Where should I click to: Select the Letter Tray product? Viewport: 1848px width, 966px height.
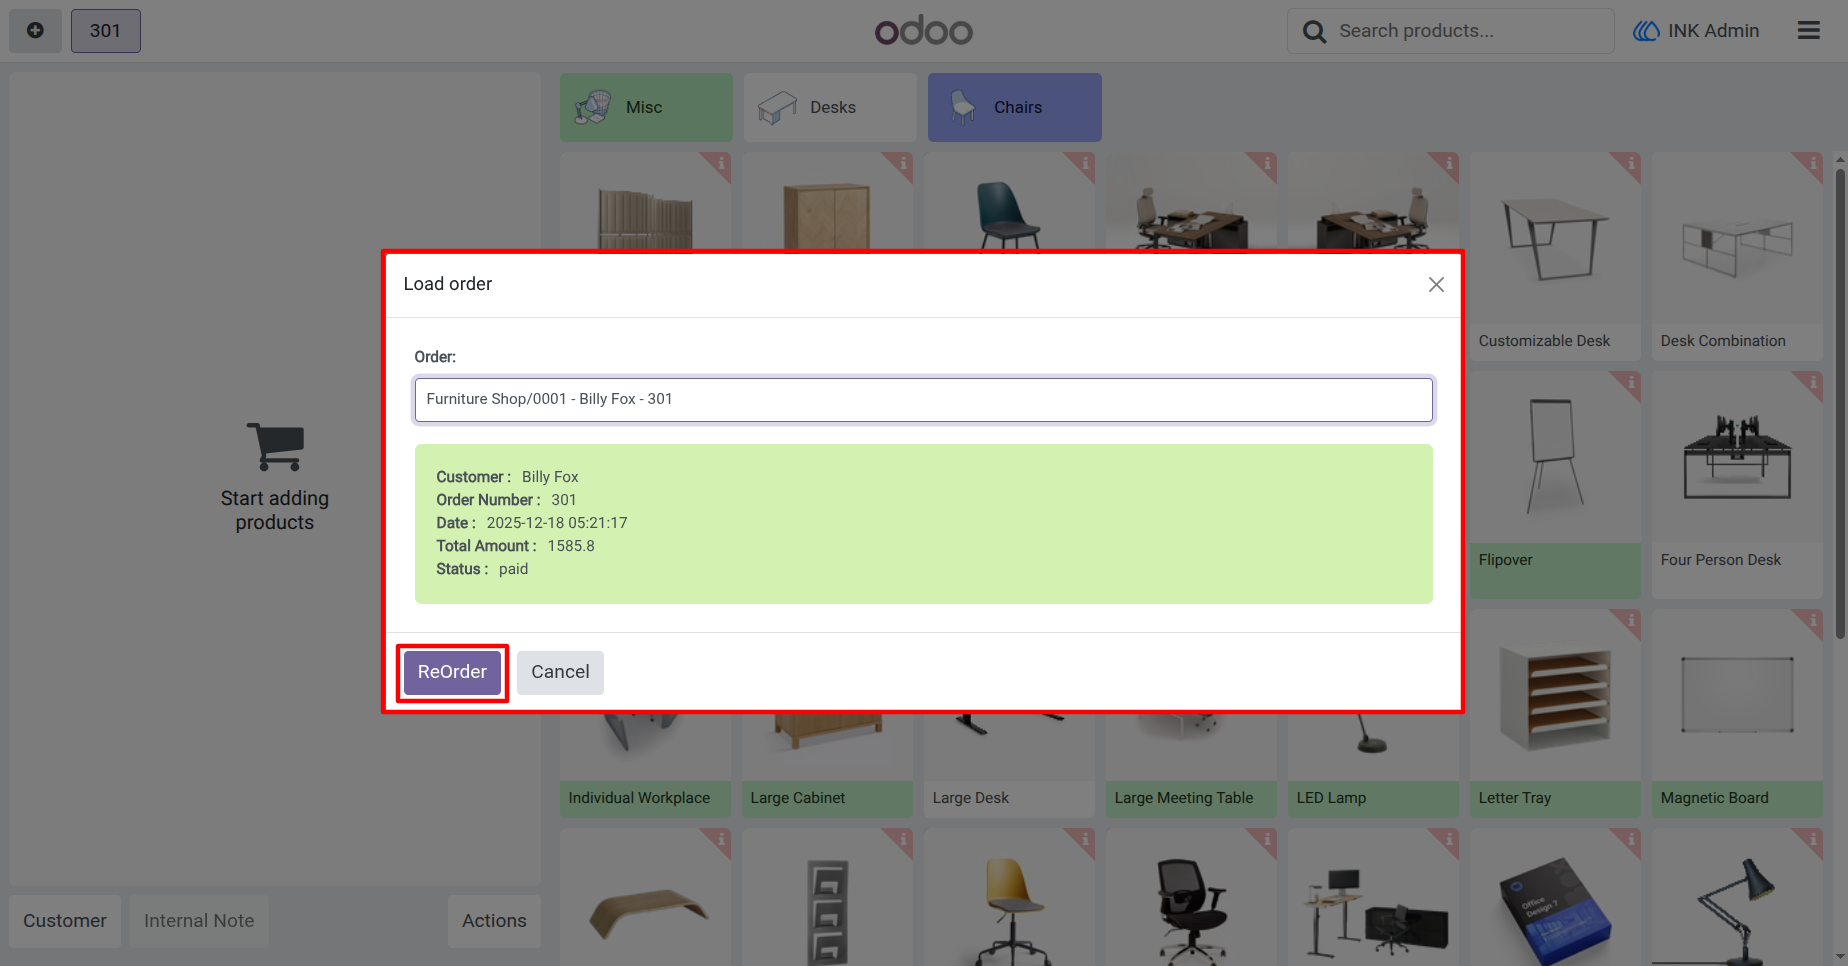(1555, 714)
